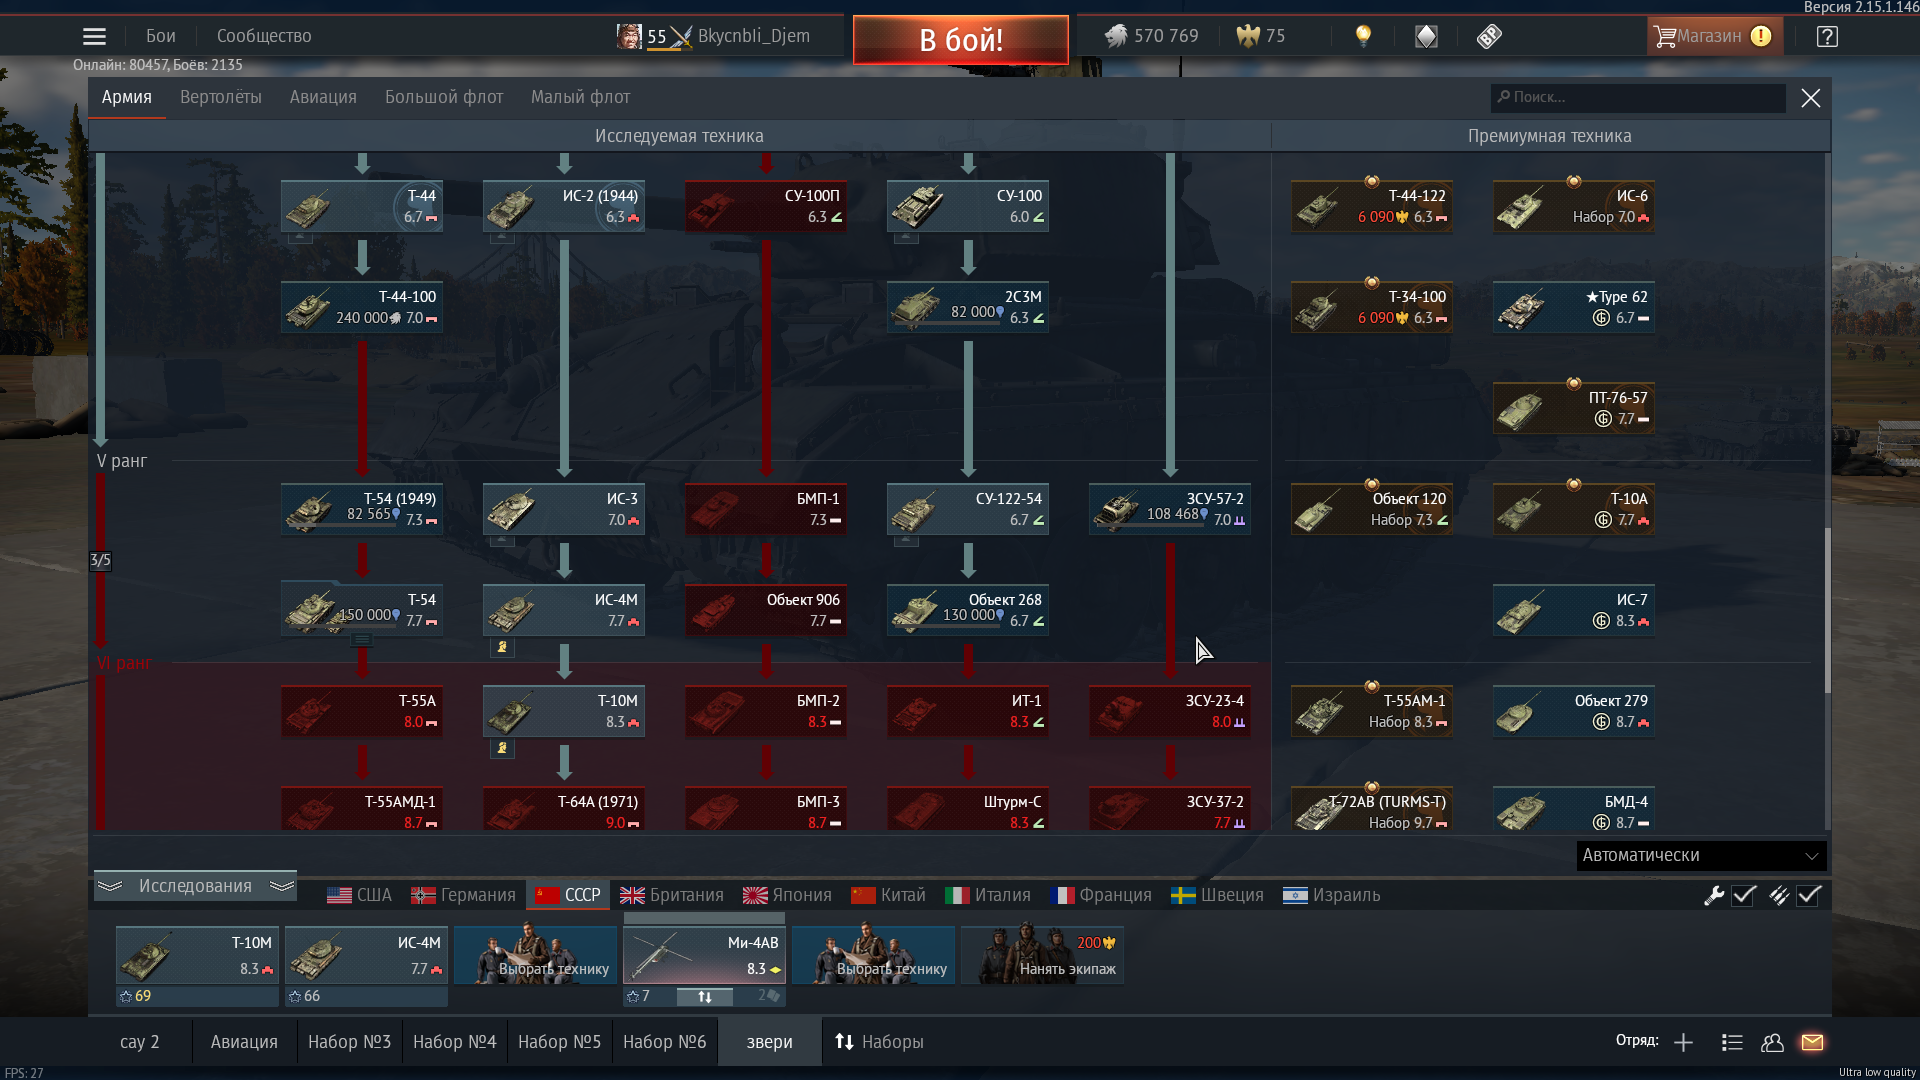Expand the group arrow under СУ-122-54

coord(906,541)
